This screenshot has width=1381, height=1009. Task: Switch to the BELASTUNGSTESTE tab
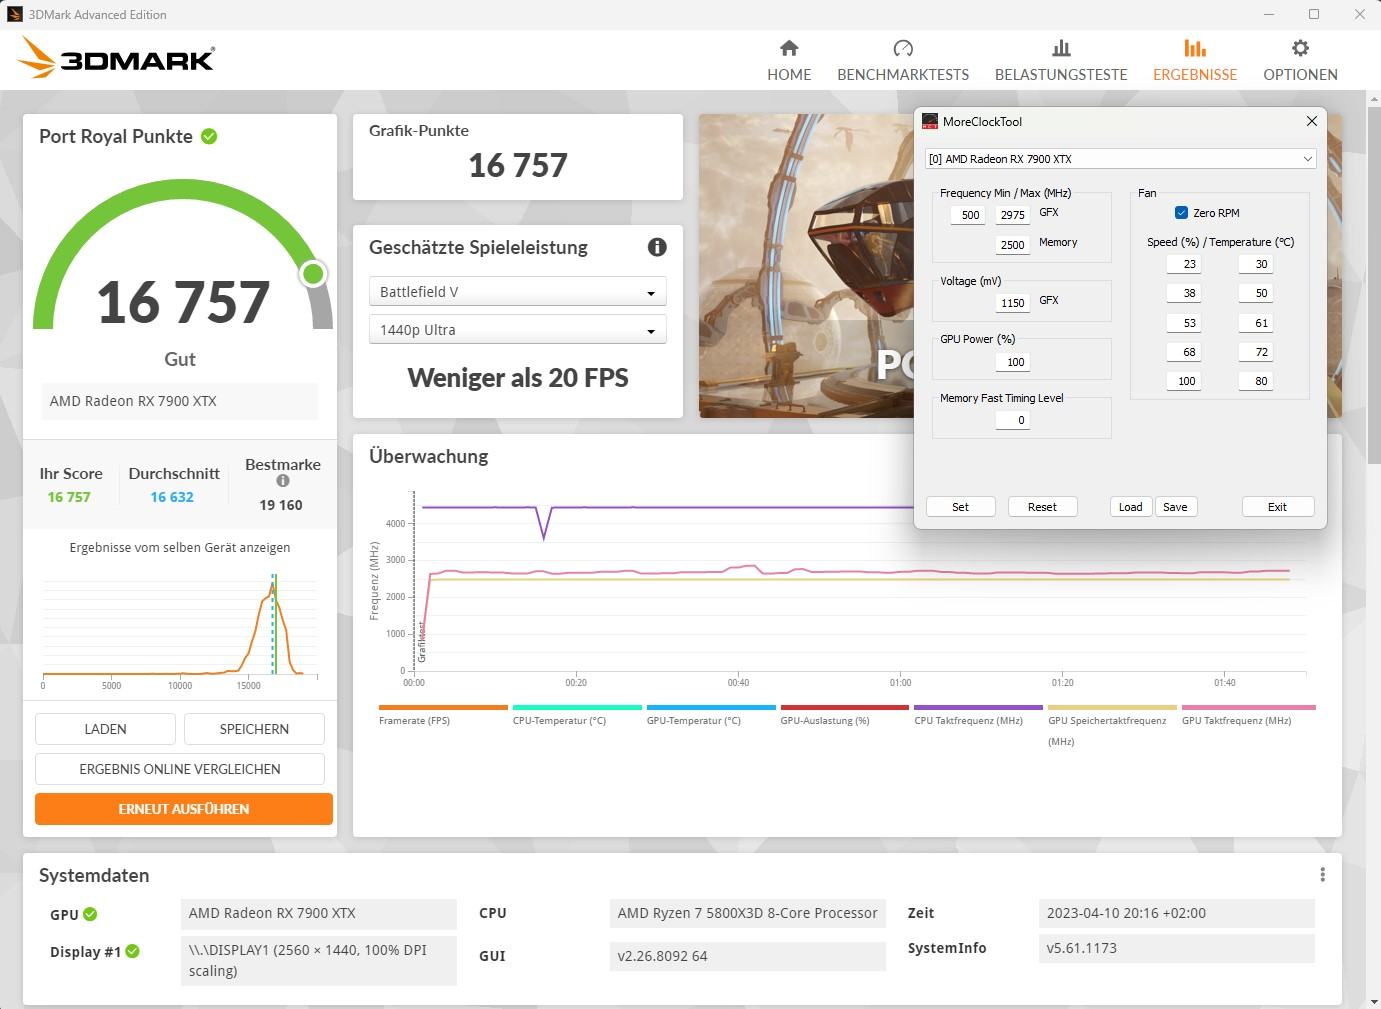click(1061, 74)
